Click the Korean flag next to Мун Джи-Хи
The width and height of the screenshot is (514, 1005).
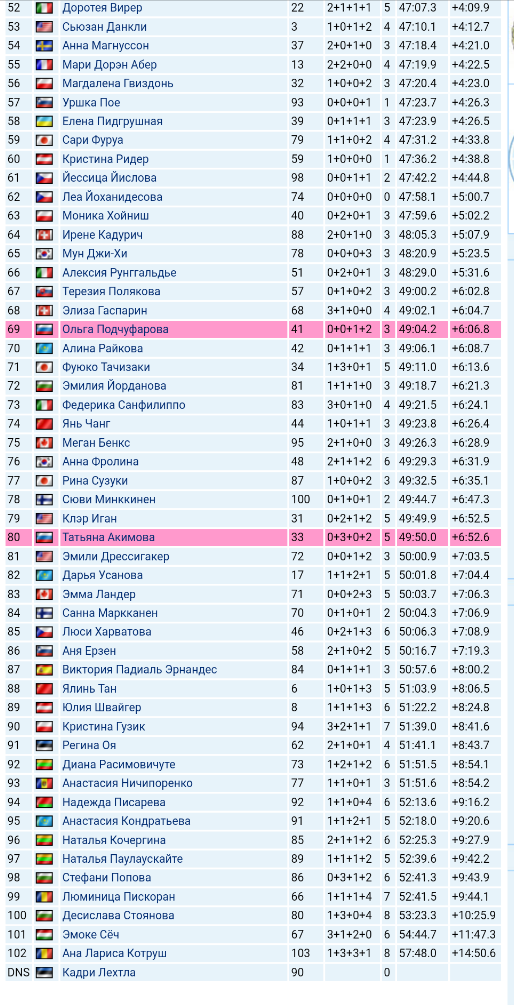coord(44,254)
